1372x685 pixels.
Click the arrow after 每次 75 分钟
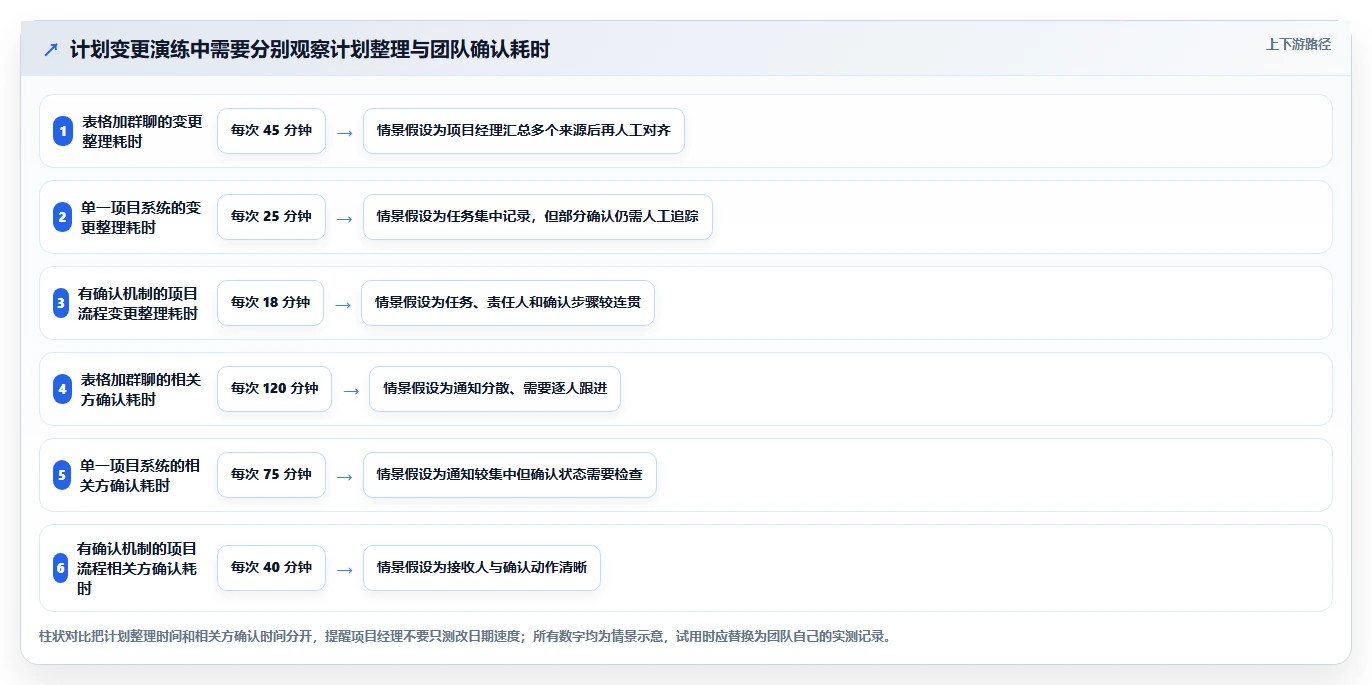pyautogui.click(x=344, y=476)
